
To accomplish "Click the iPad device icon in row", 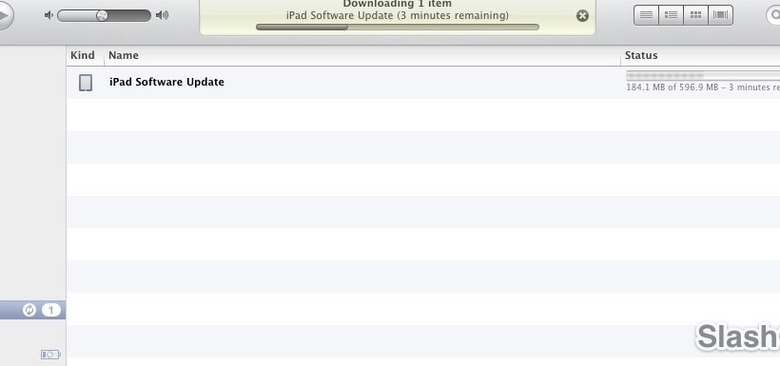I will [86, 83].
